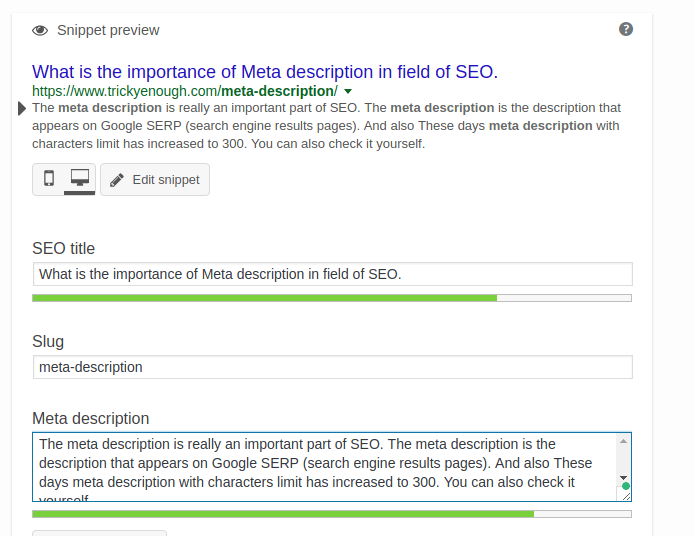The width and height of the screenshot is (694, 536).
Task: Expand the green arrow after the URL
Action: 348,91
